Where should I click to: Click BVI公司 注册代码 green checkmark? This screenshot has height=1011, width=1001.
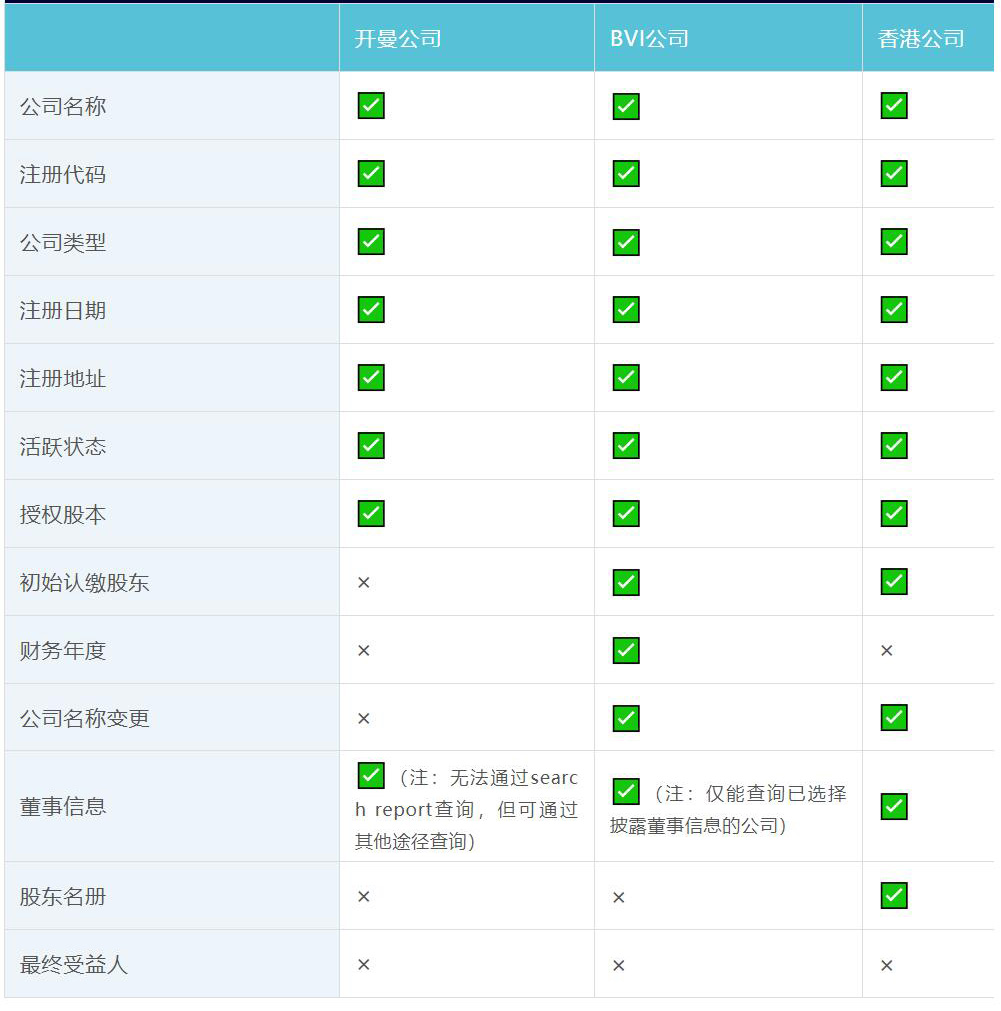pyautogui.click(x=626, y=174)
